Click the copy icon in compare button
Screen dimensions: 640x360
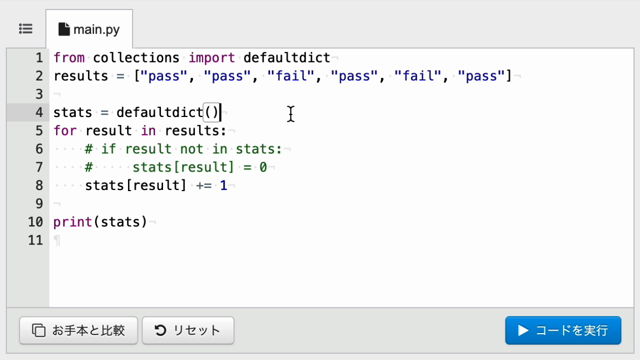click(x=39, y=330)
